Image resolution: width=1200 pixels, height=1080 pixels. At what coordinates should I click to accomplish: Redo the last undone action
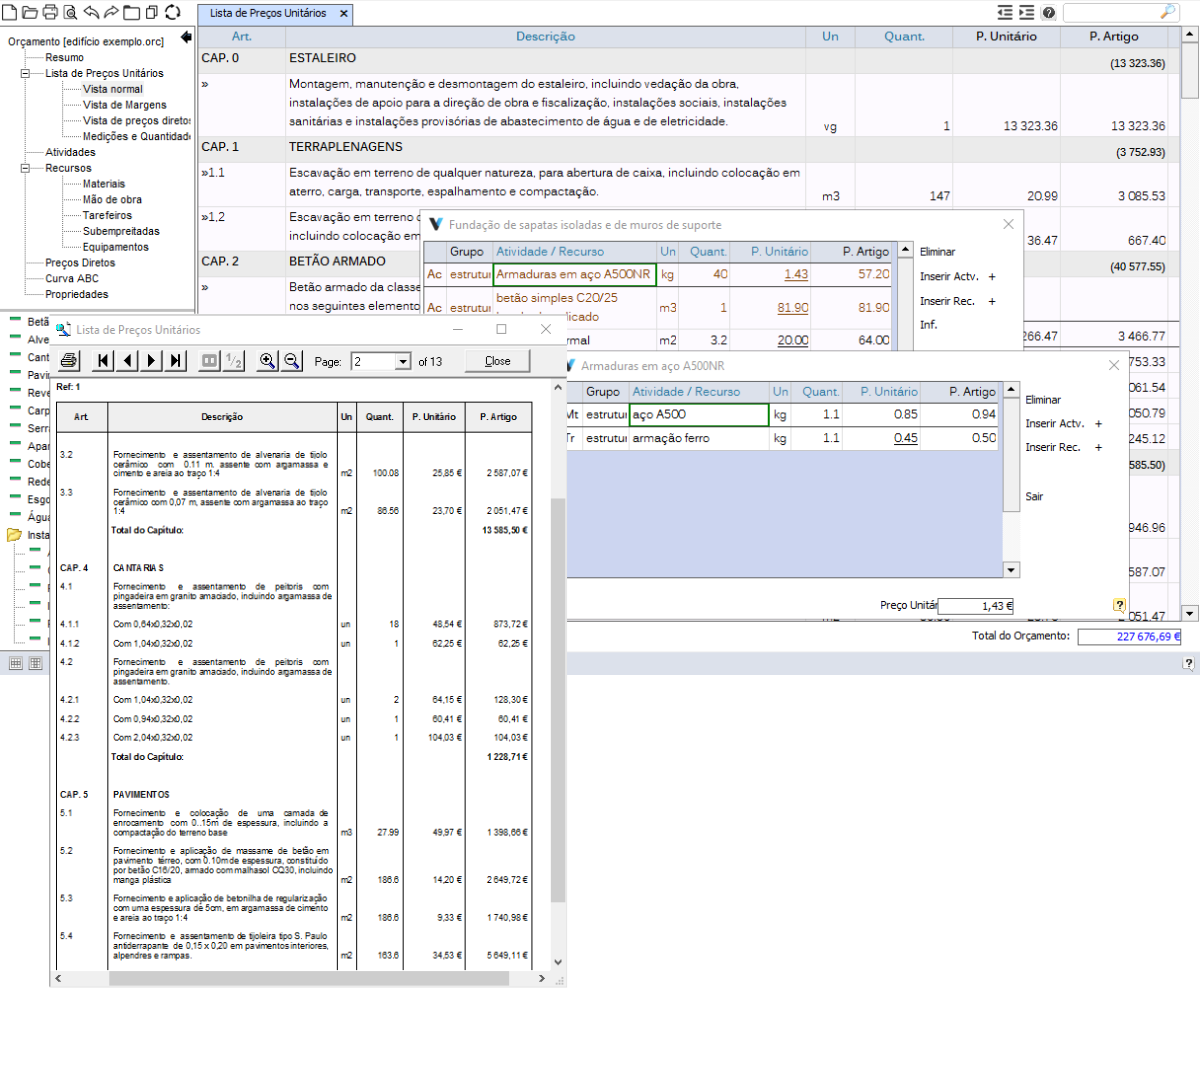tap(111, 12)
